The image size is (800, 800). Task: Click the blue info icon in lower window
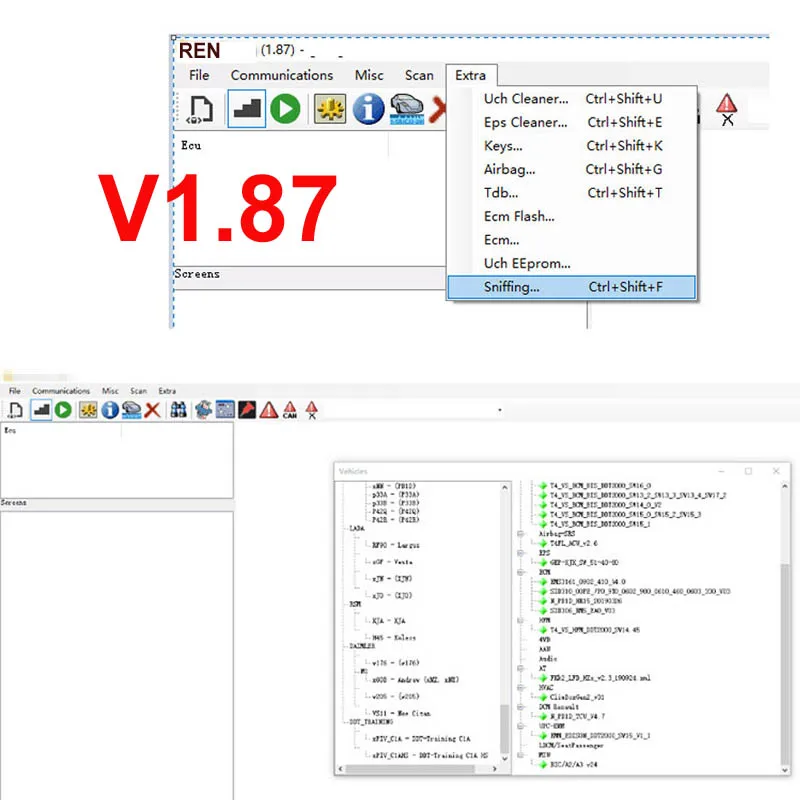110,410
